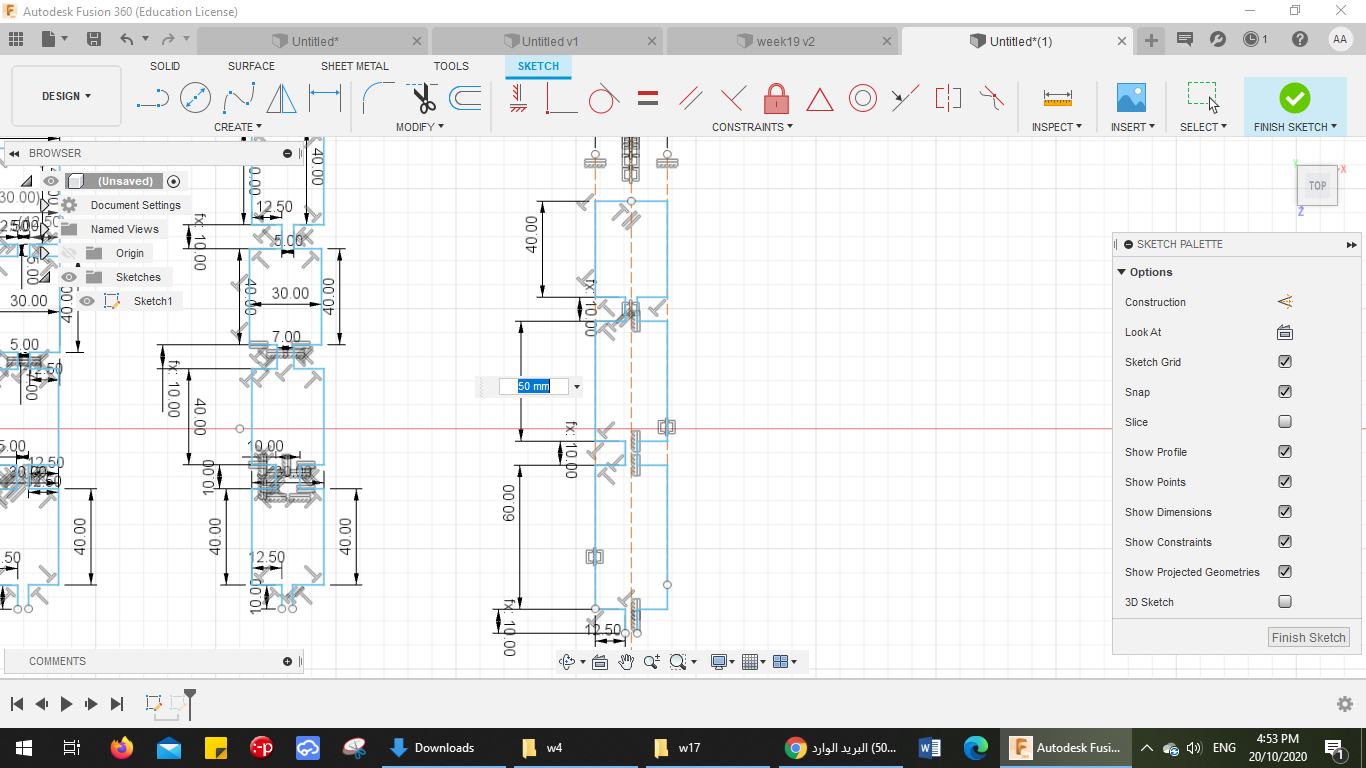Switch to the SOLID tab
This screenshot has height=768, width=1366.
click(x=165, y=66)
